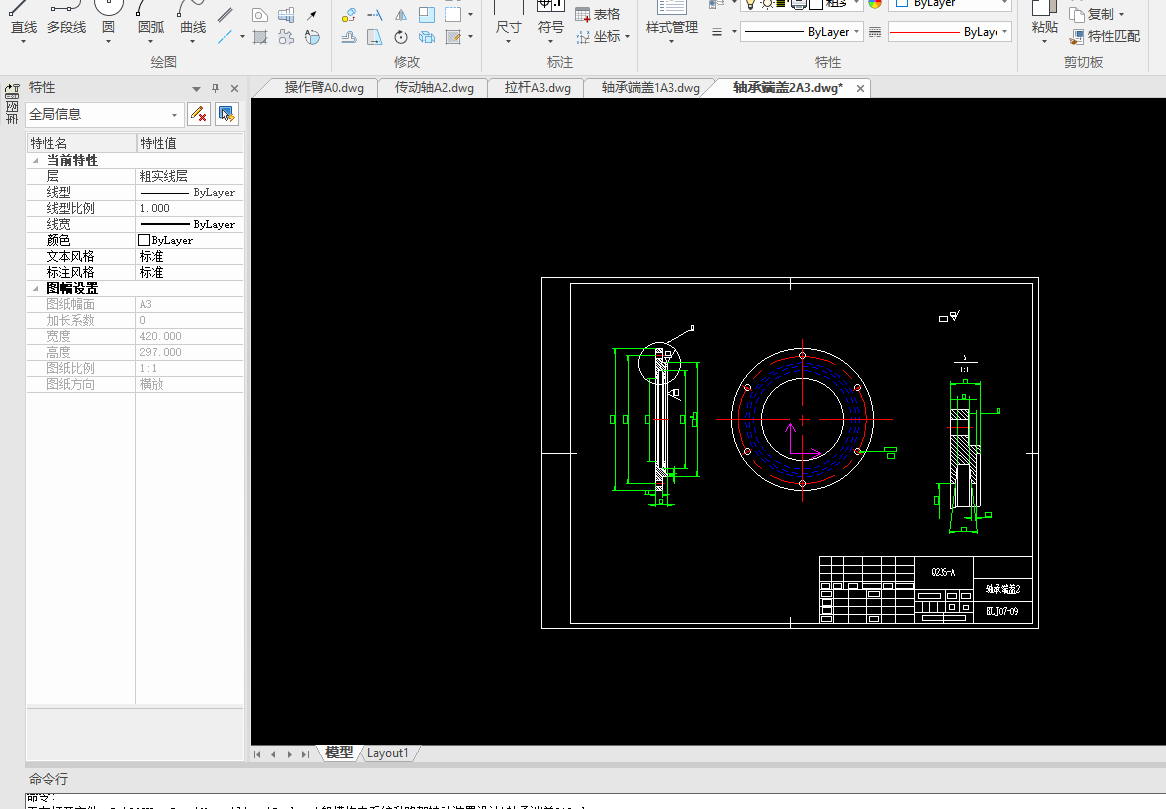The width and height of the screenshot is (1166, 809).
Task: Click the 特性匹配 property match tool
Action: (1105, 36)
